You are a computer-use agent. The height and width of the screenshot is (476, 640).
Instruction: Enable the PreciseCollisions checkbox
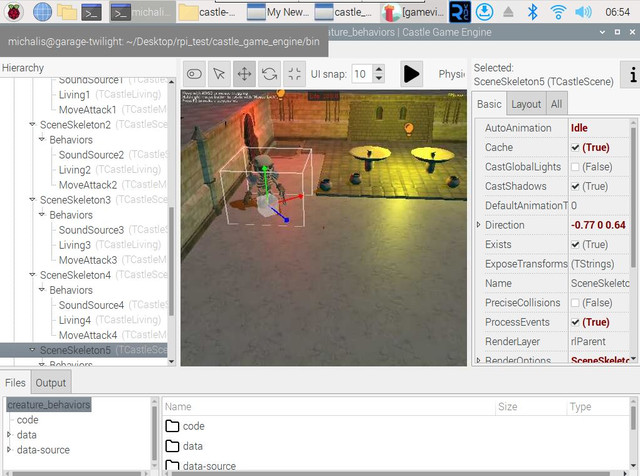[x=575, y=303]
